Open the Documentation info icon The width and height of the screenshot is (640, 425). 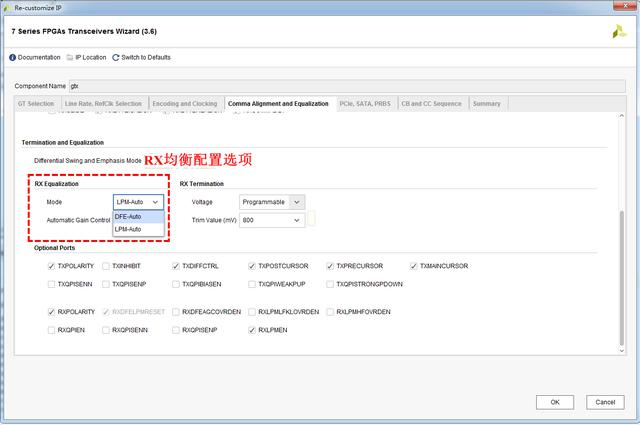pos(13,58)
